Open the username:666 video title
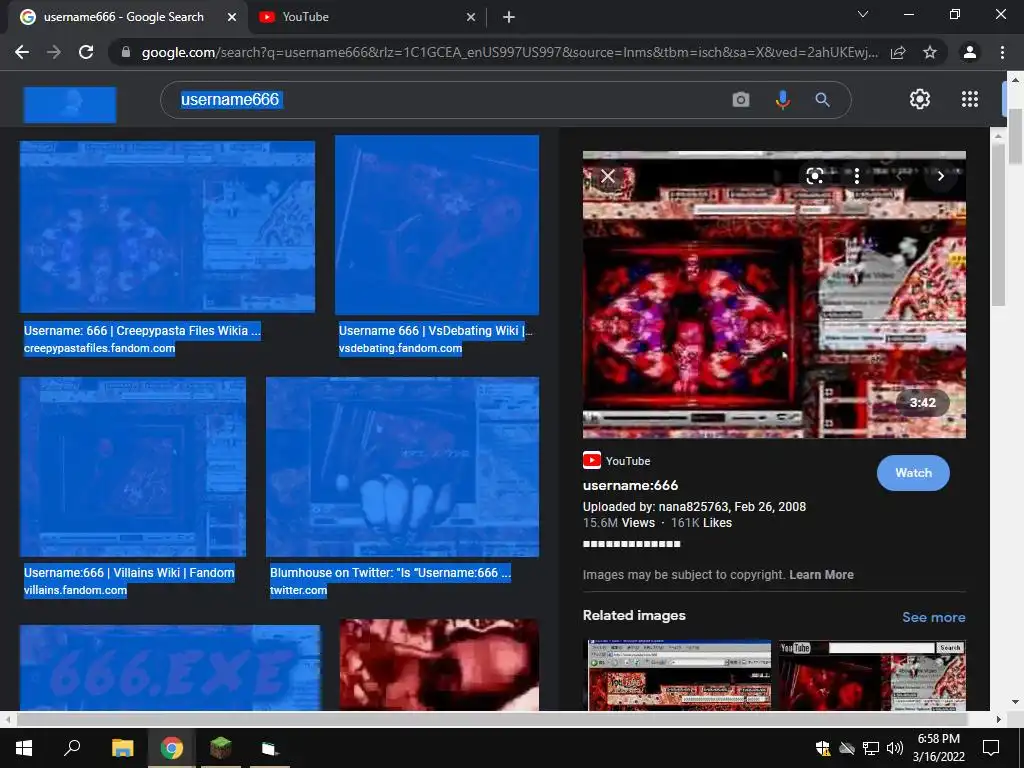Viewport: 1024px width, 768px height. (630, 485)
